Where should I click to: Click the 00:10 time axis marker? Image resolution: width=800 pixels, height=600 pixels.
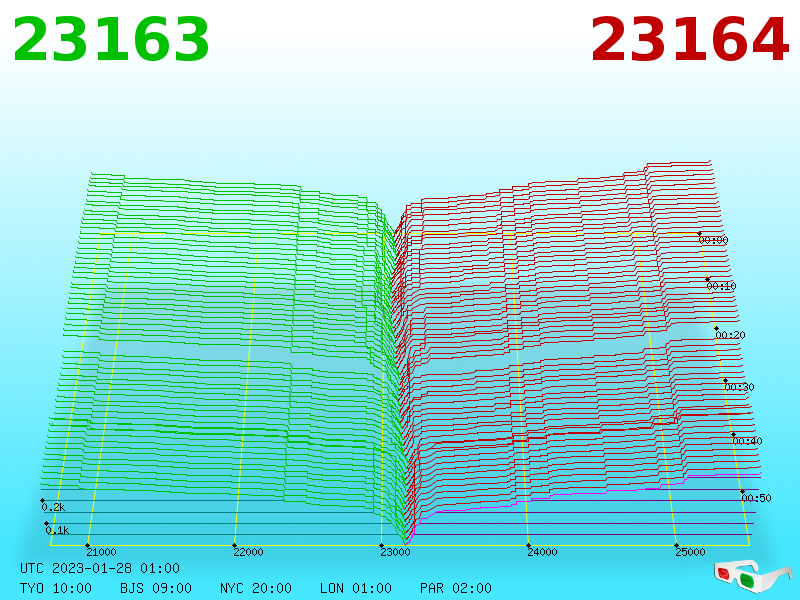click(x=721, y=286)
